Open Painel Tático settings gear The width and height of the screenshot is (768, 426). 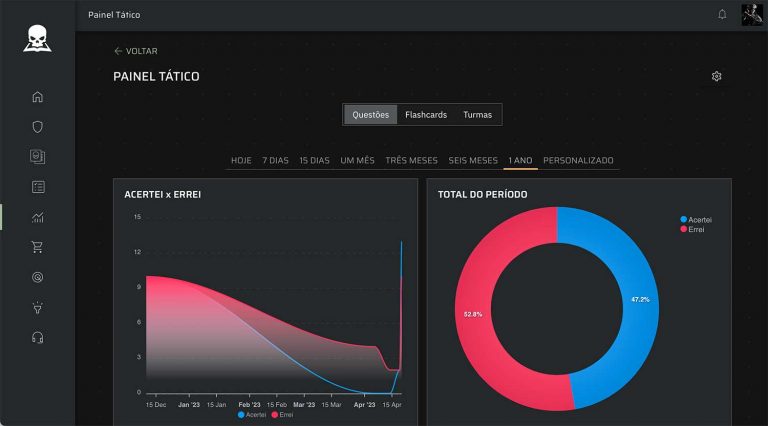[x=716, y=77]
